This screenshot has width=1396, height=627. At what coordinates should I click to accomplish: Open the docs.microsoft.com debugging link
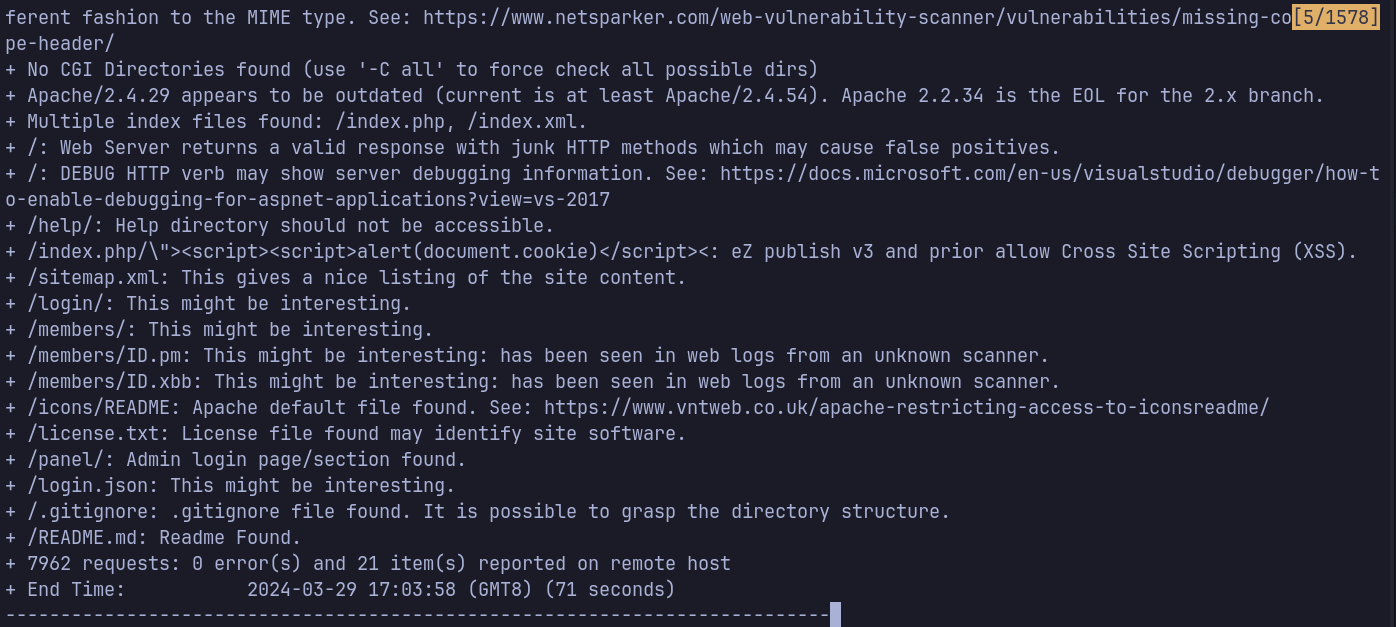[x=1049, y=174]
